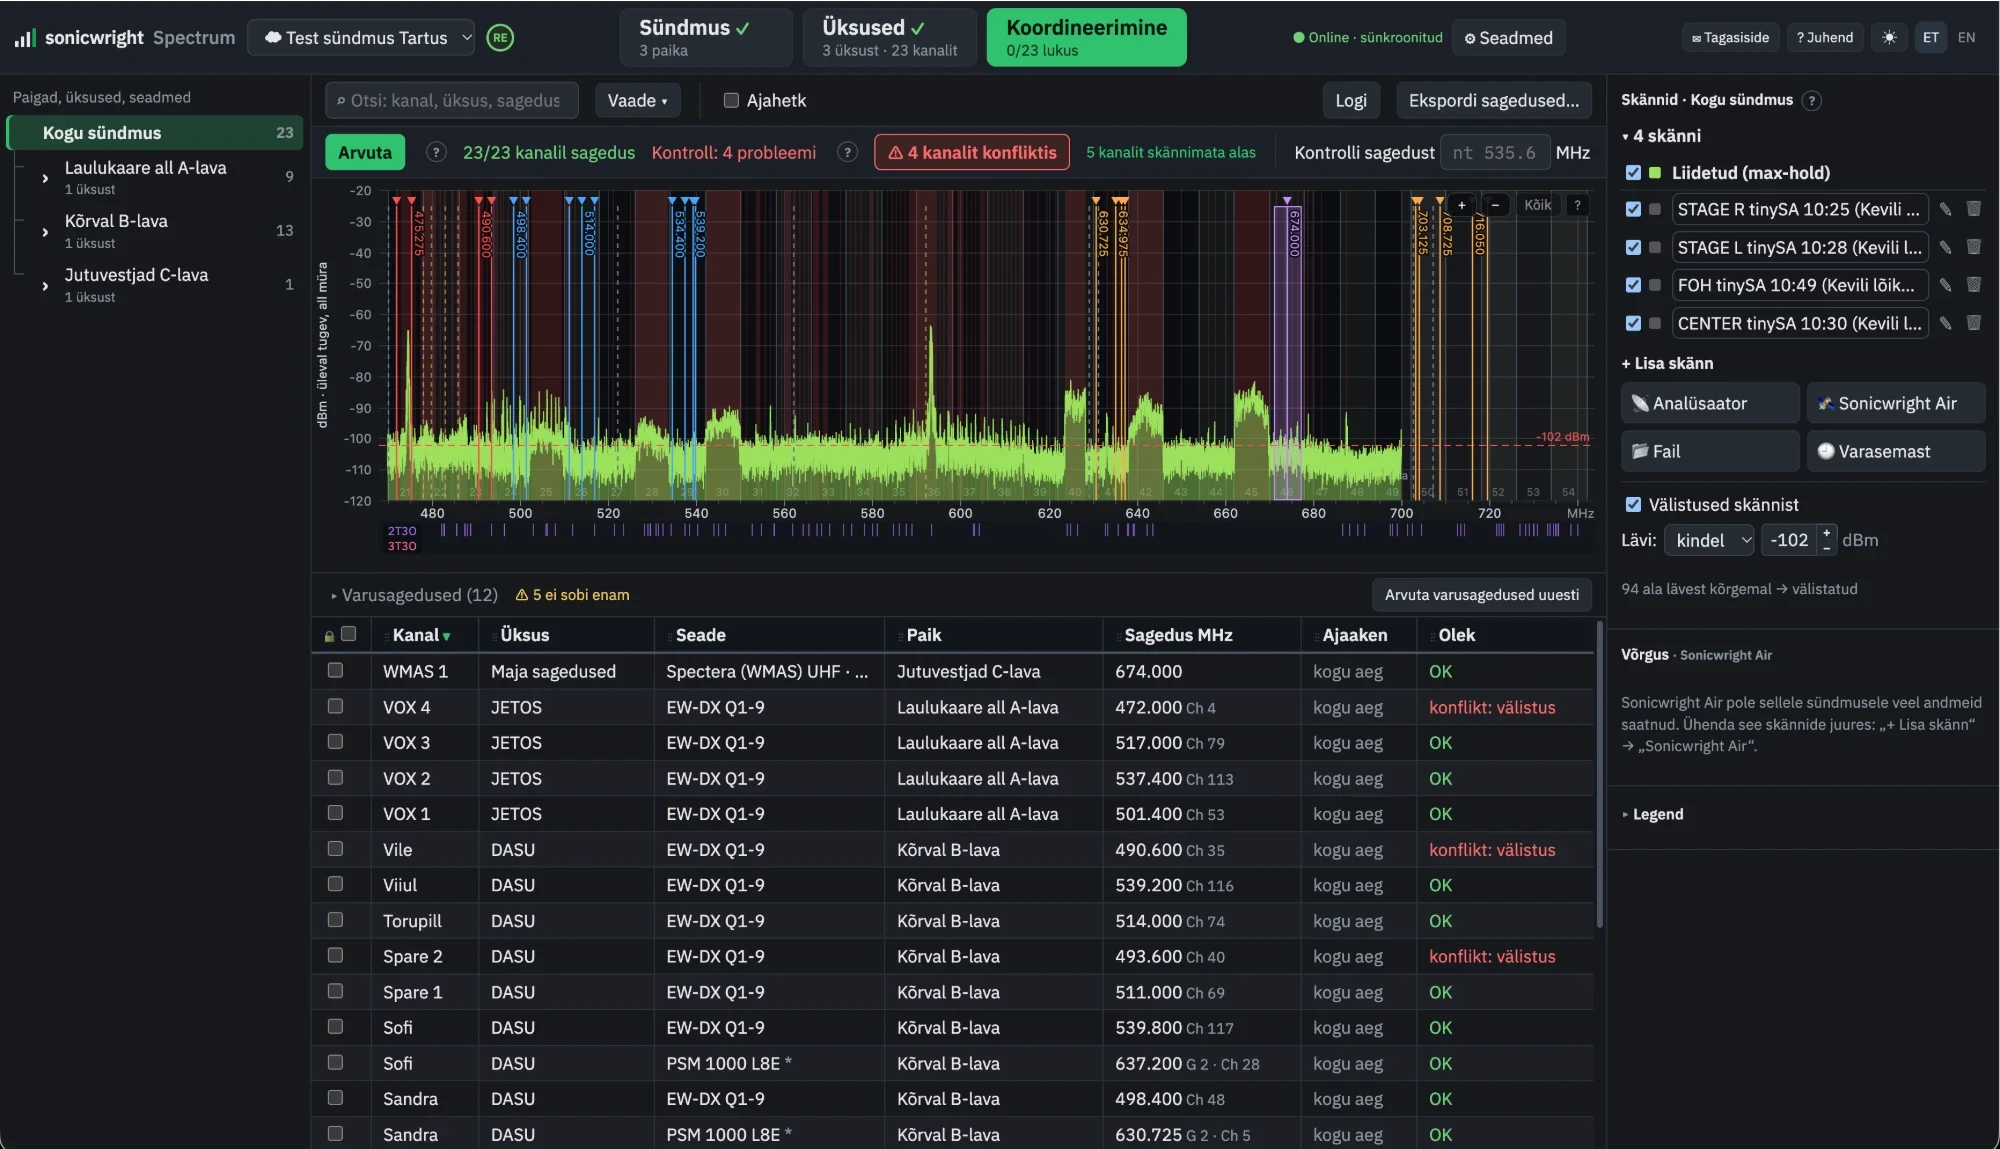Expand the Varusagedused (12) section

414,595
